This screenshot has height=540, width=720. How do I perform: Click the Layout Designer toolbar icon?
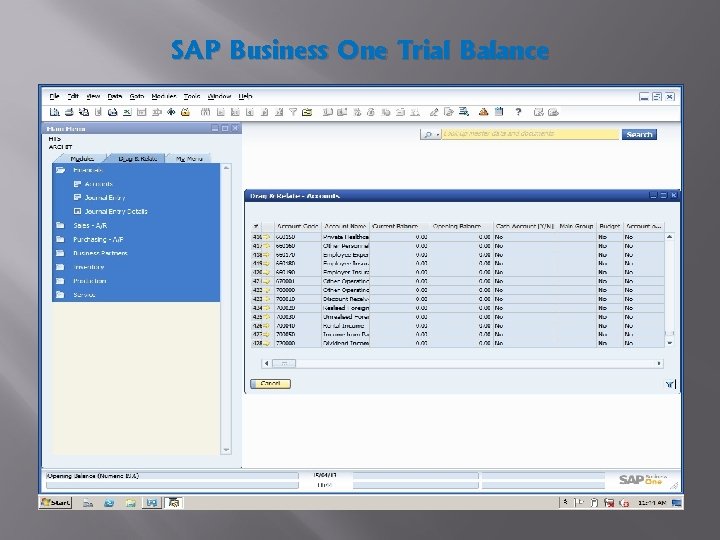click(x=449, y=112)
